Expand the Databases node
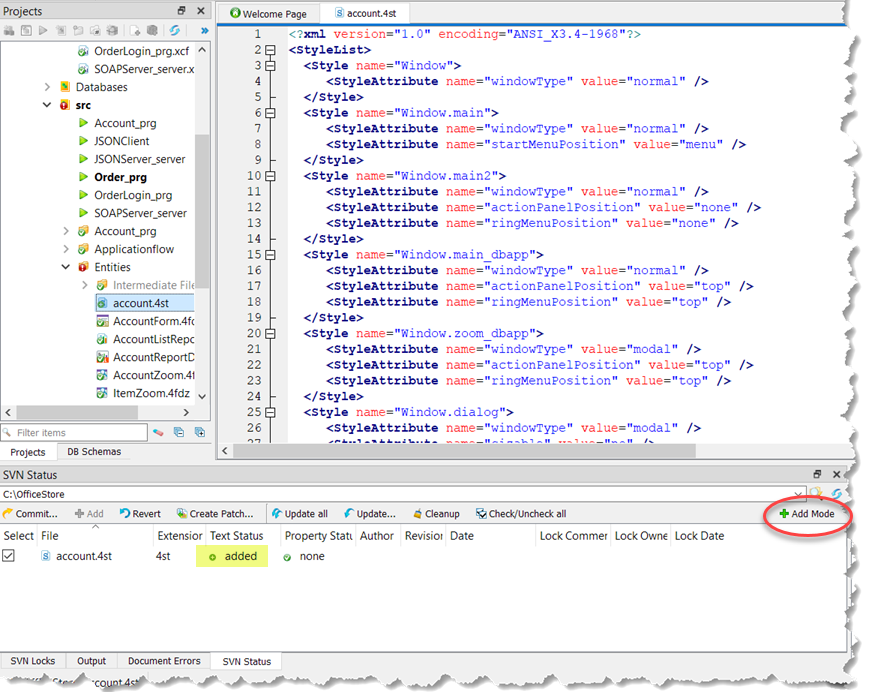 coord(48,87)
